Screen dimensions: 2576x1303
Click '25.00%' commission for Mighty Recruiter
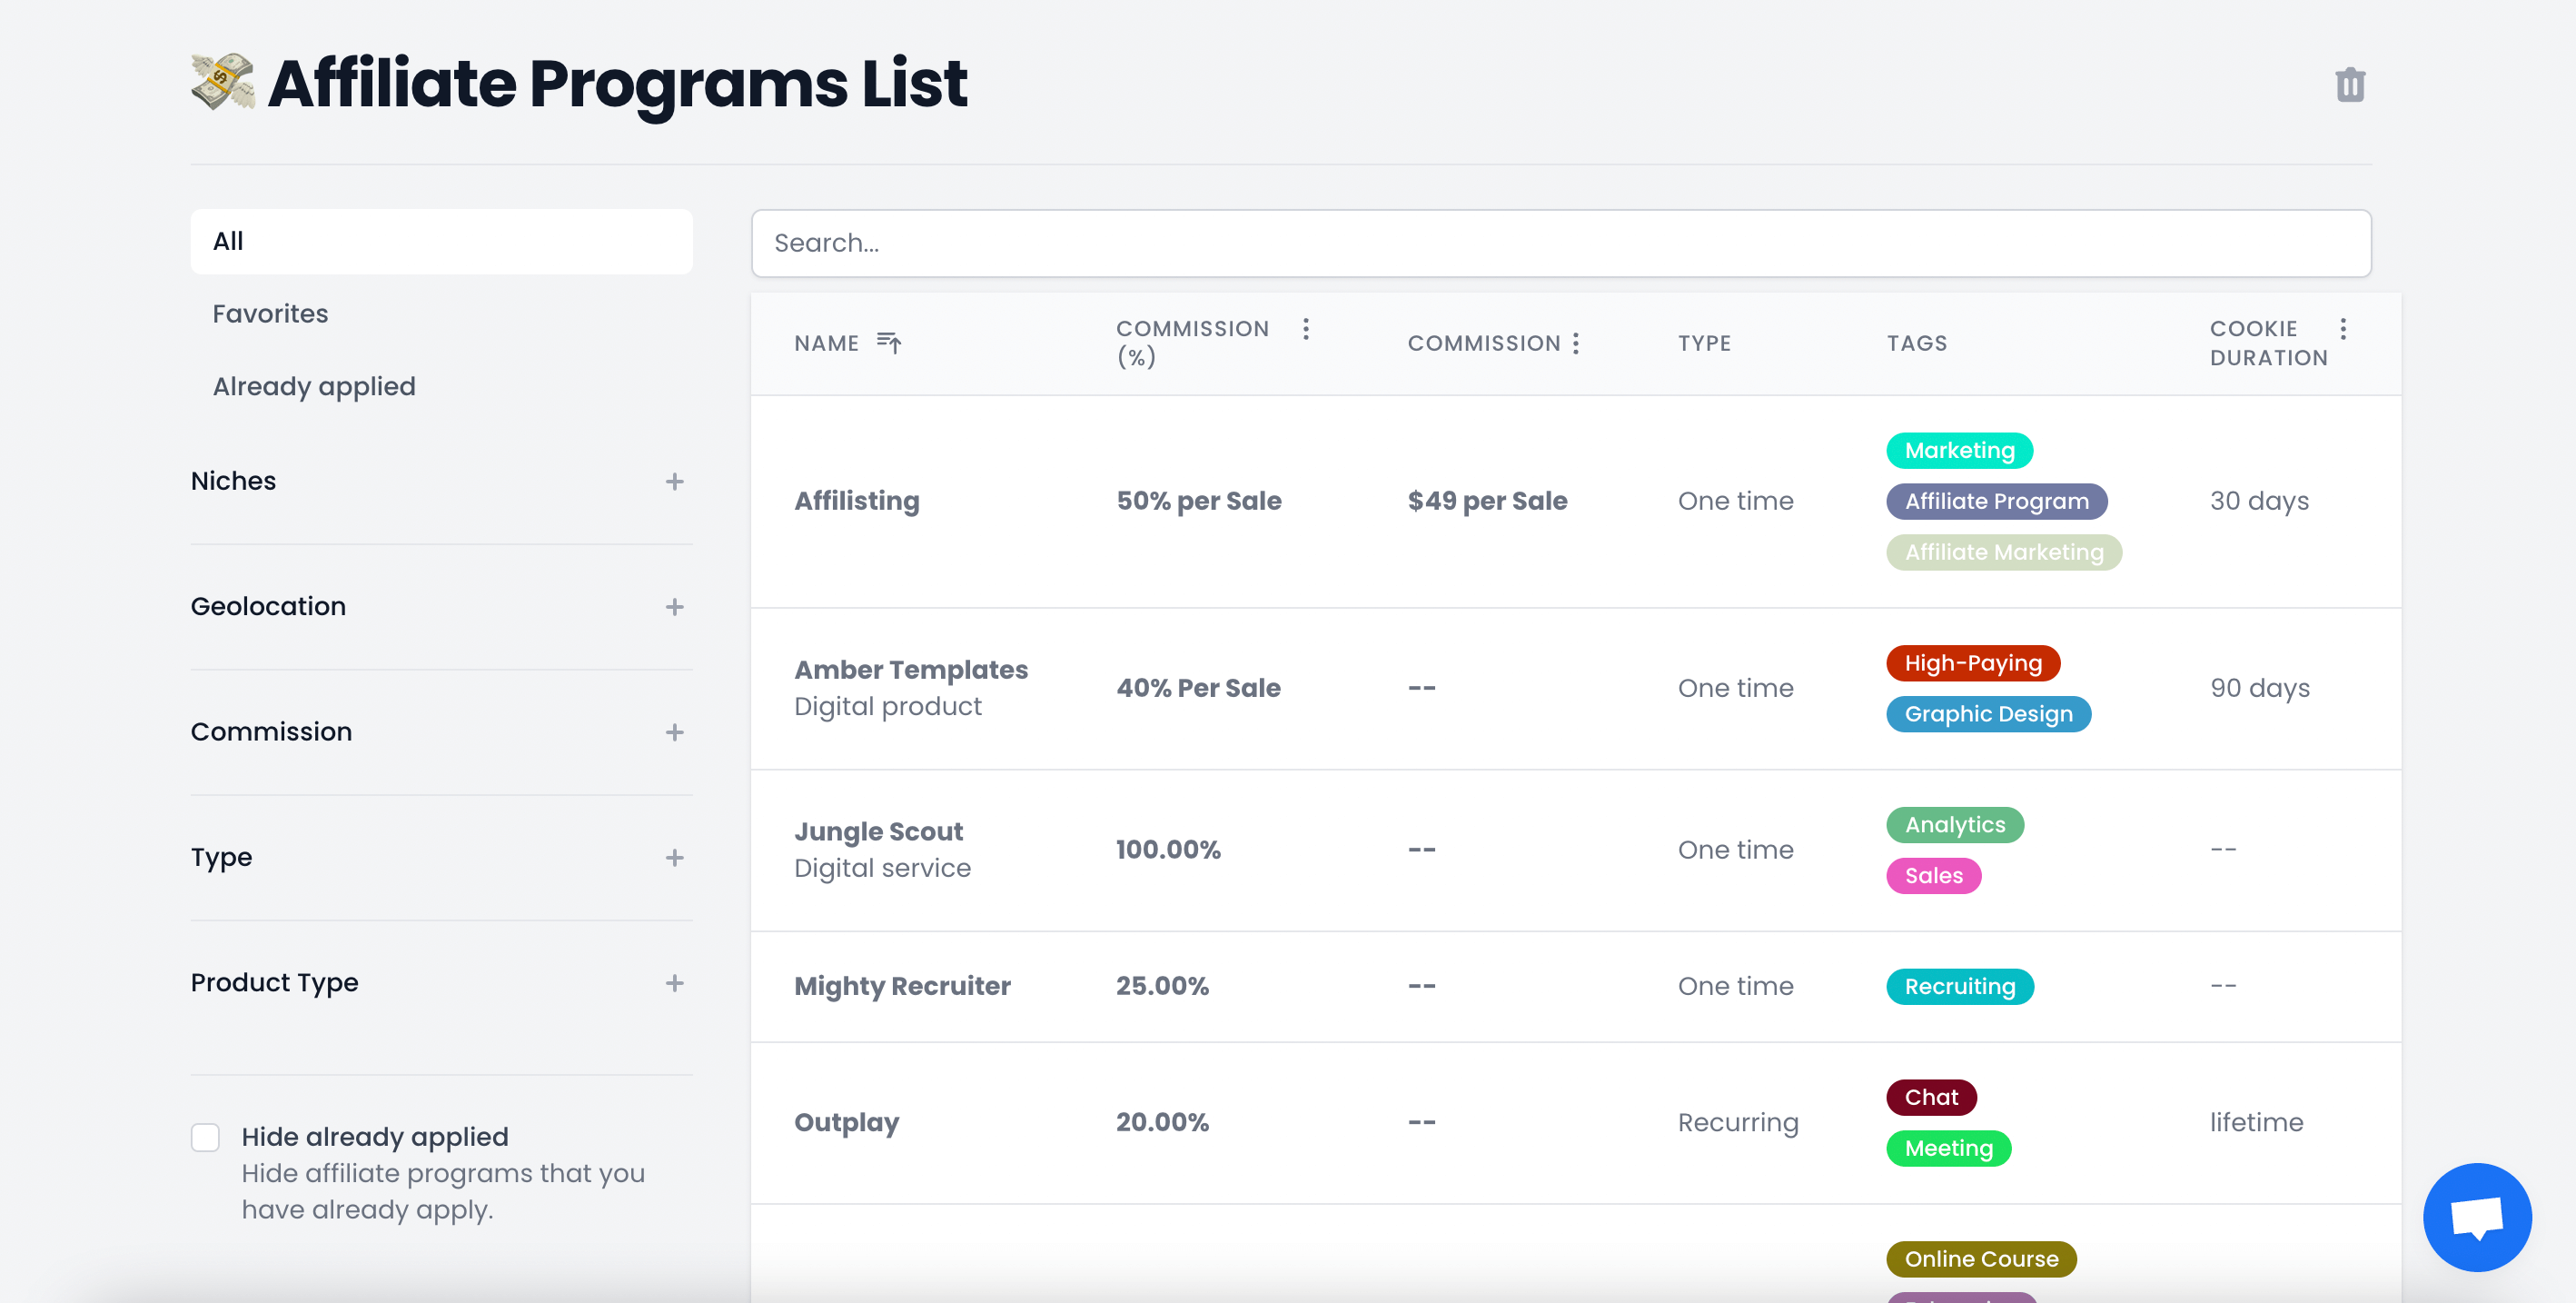tap(1162, 986)
